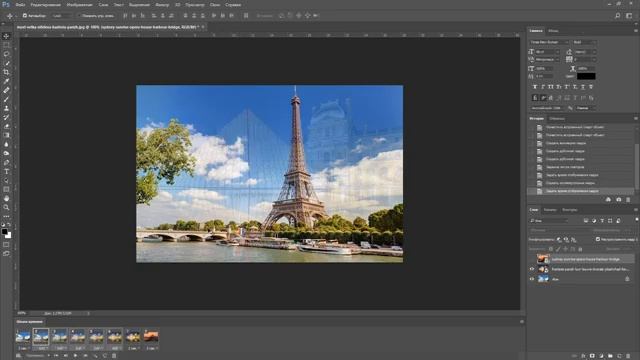Select the Move tool
This screenshot has height=360, width=640.
tap(6, 36)
